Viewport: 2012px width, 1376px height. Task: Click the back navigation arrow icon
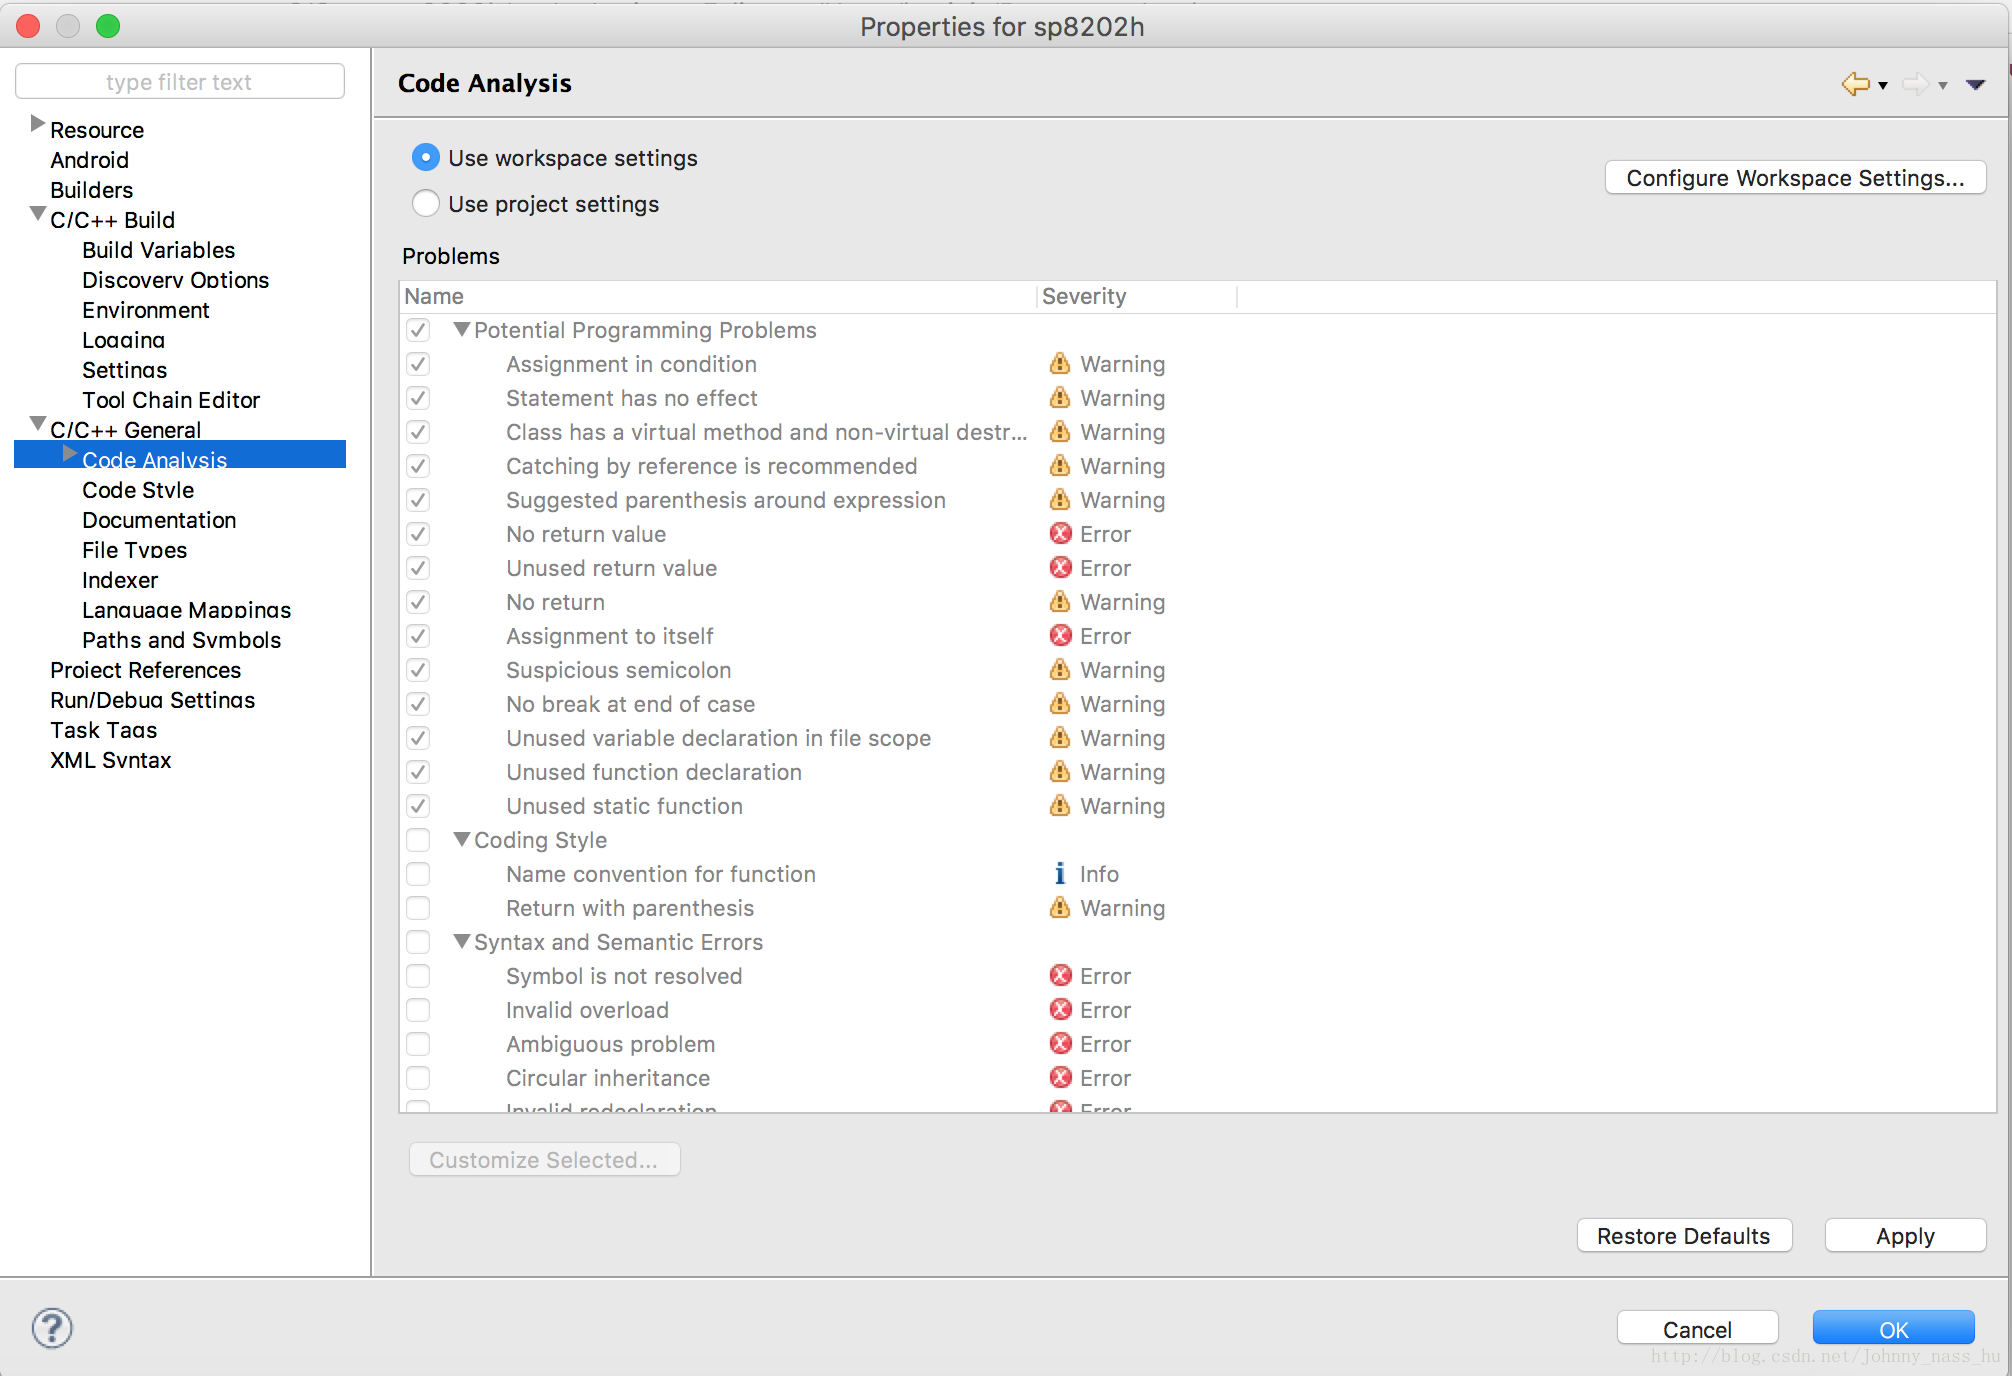pyautogui.click(x=1855, y=84)
